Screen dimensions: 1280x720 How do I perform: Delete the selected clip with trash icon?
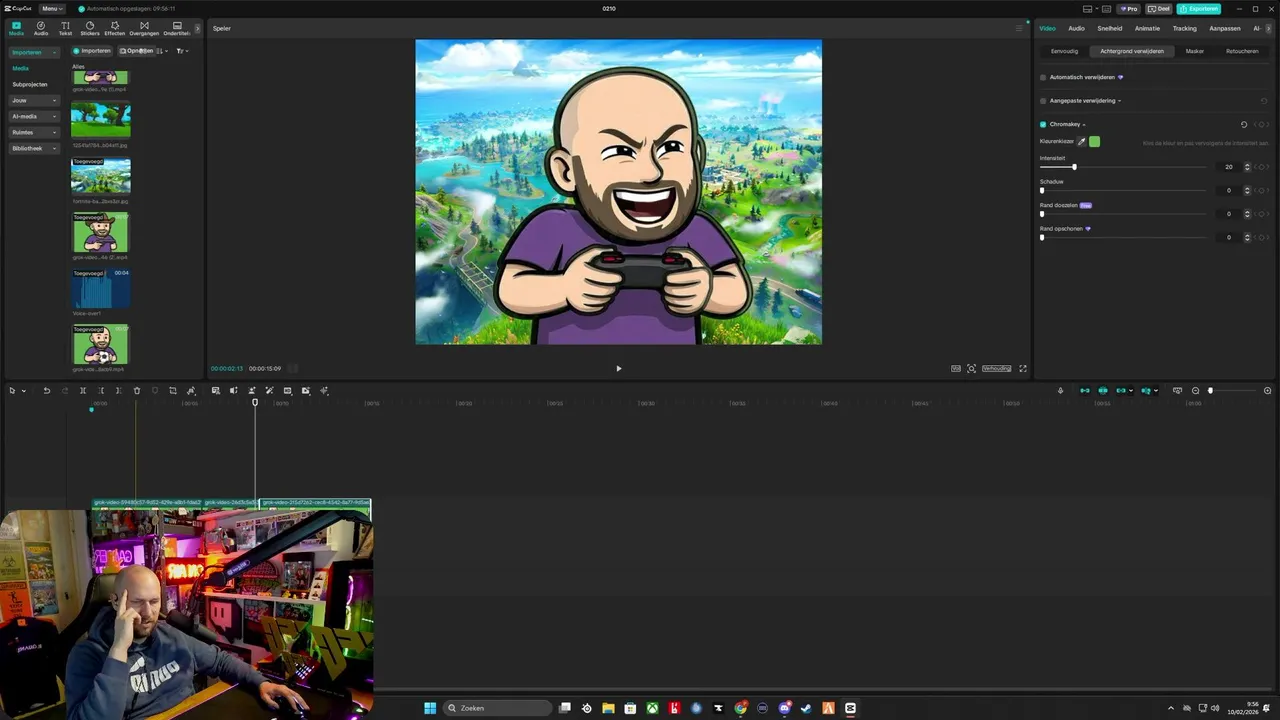coord(137,391)
